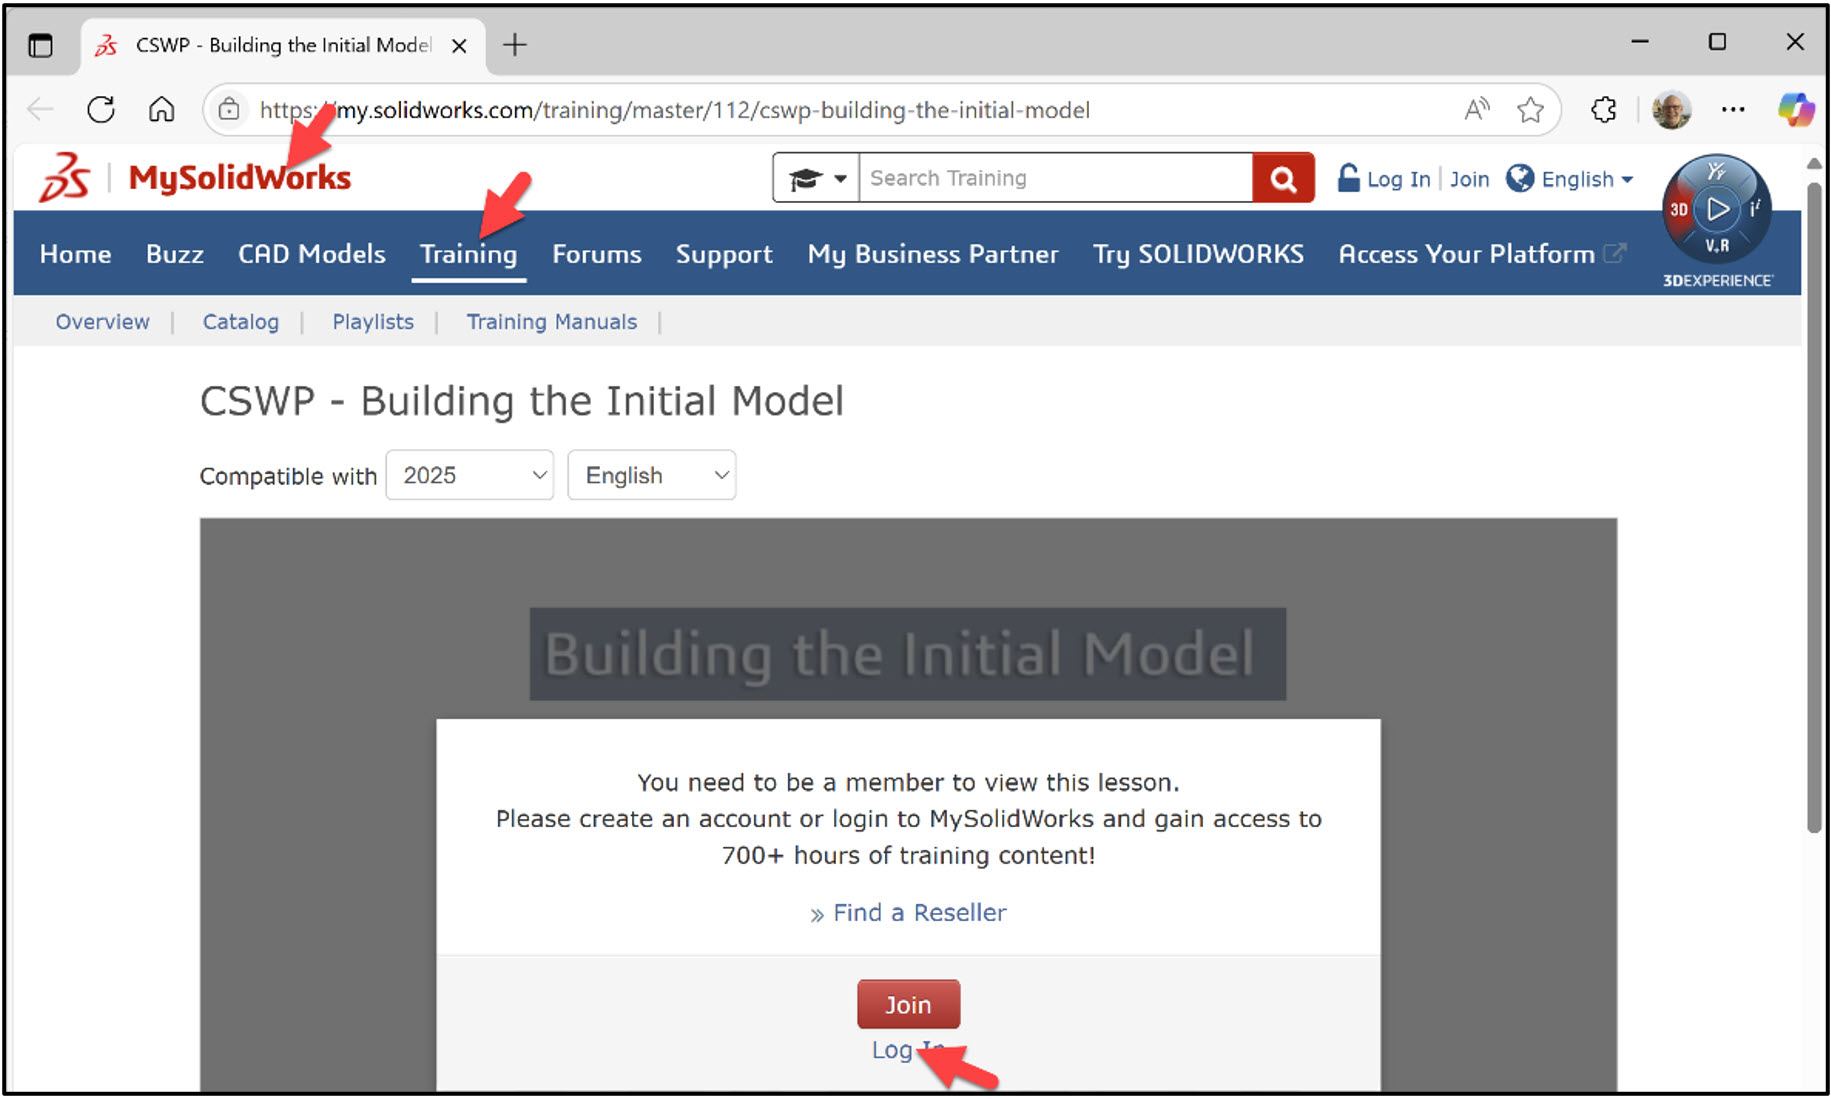Add this page to favorites star

(1530, 109)
